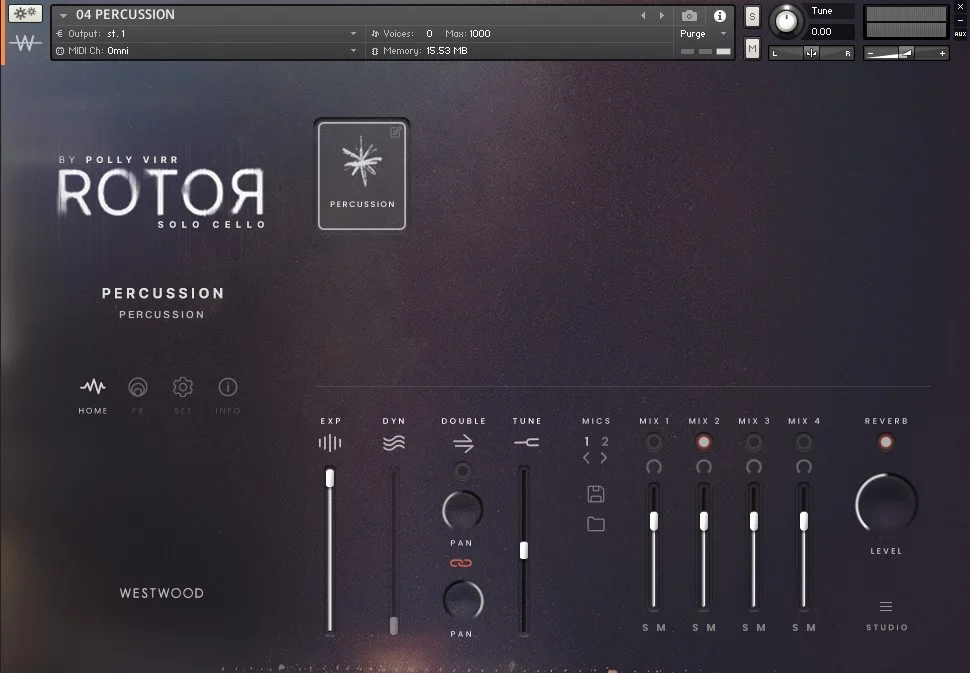Open the INFO page icon
The image size is (970, 673).
tap(228, 387)
